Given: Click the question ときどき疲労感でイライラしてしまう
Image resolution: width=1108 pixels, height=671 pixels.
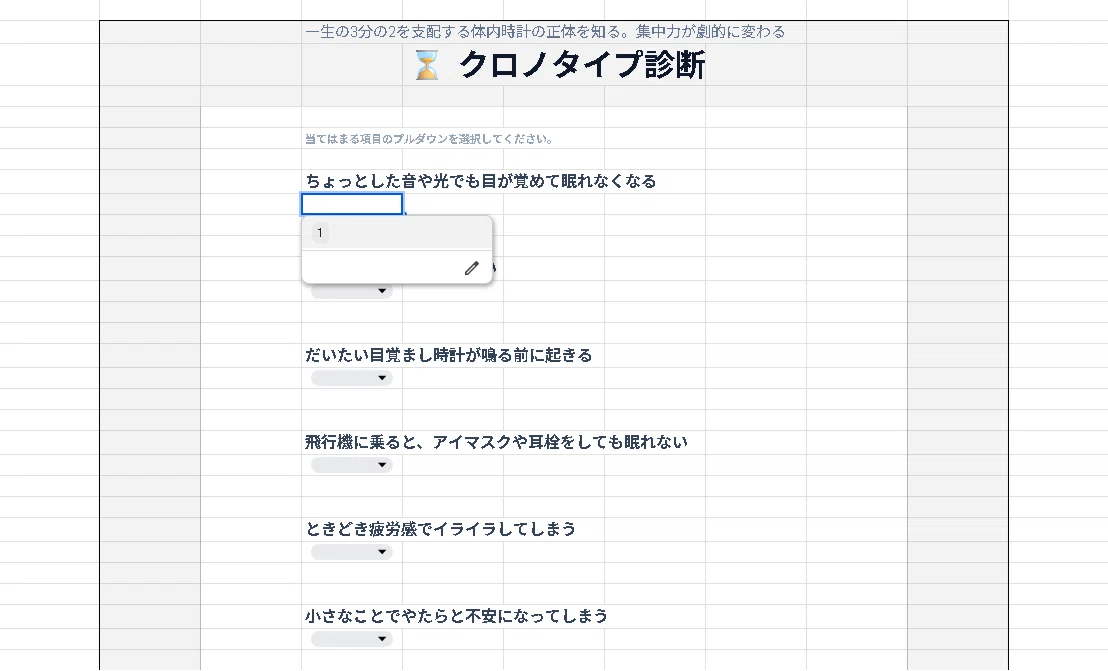Looking at the screenshot, I should pos(441,529).
